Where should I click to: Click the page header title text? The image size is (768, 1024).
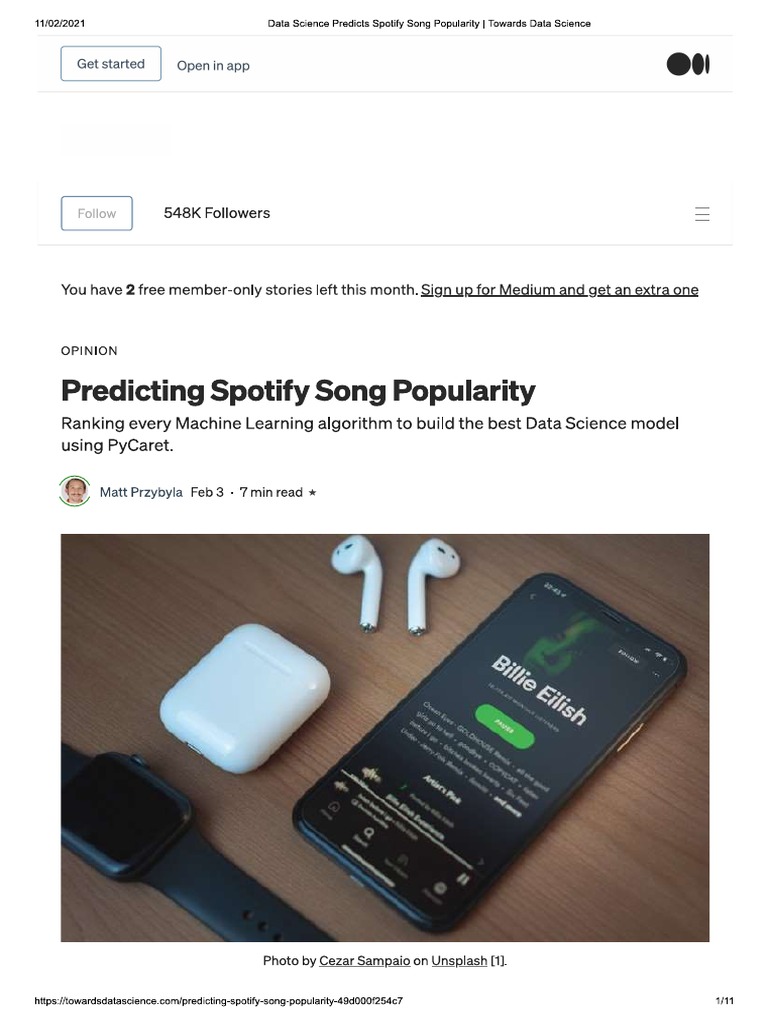pyautogui.click(x=429, y=24)
